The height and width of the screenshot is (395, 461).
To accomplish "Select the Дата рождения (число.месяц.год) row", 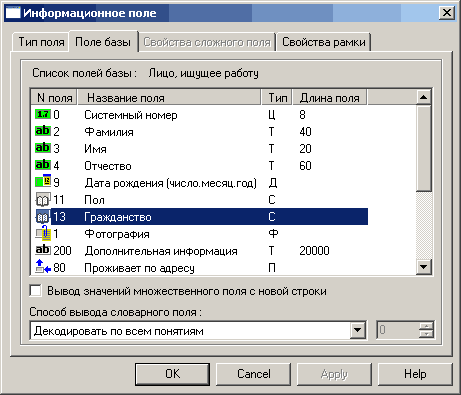I will 200,183.
